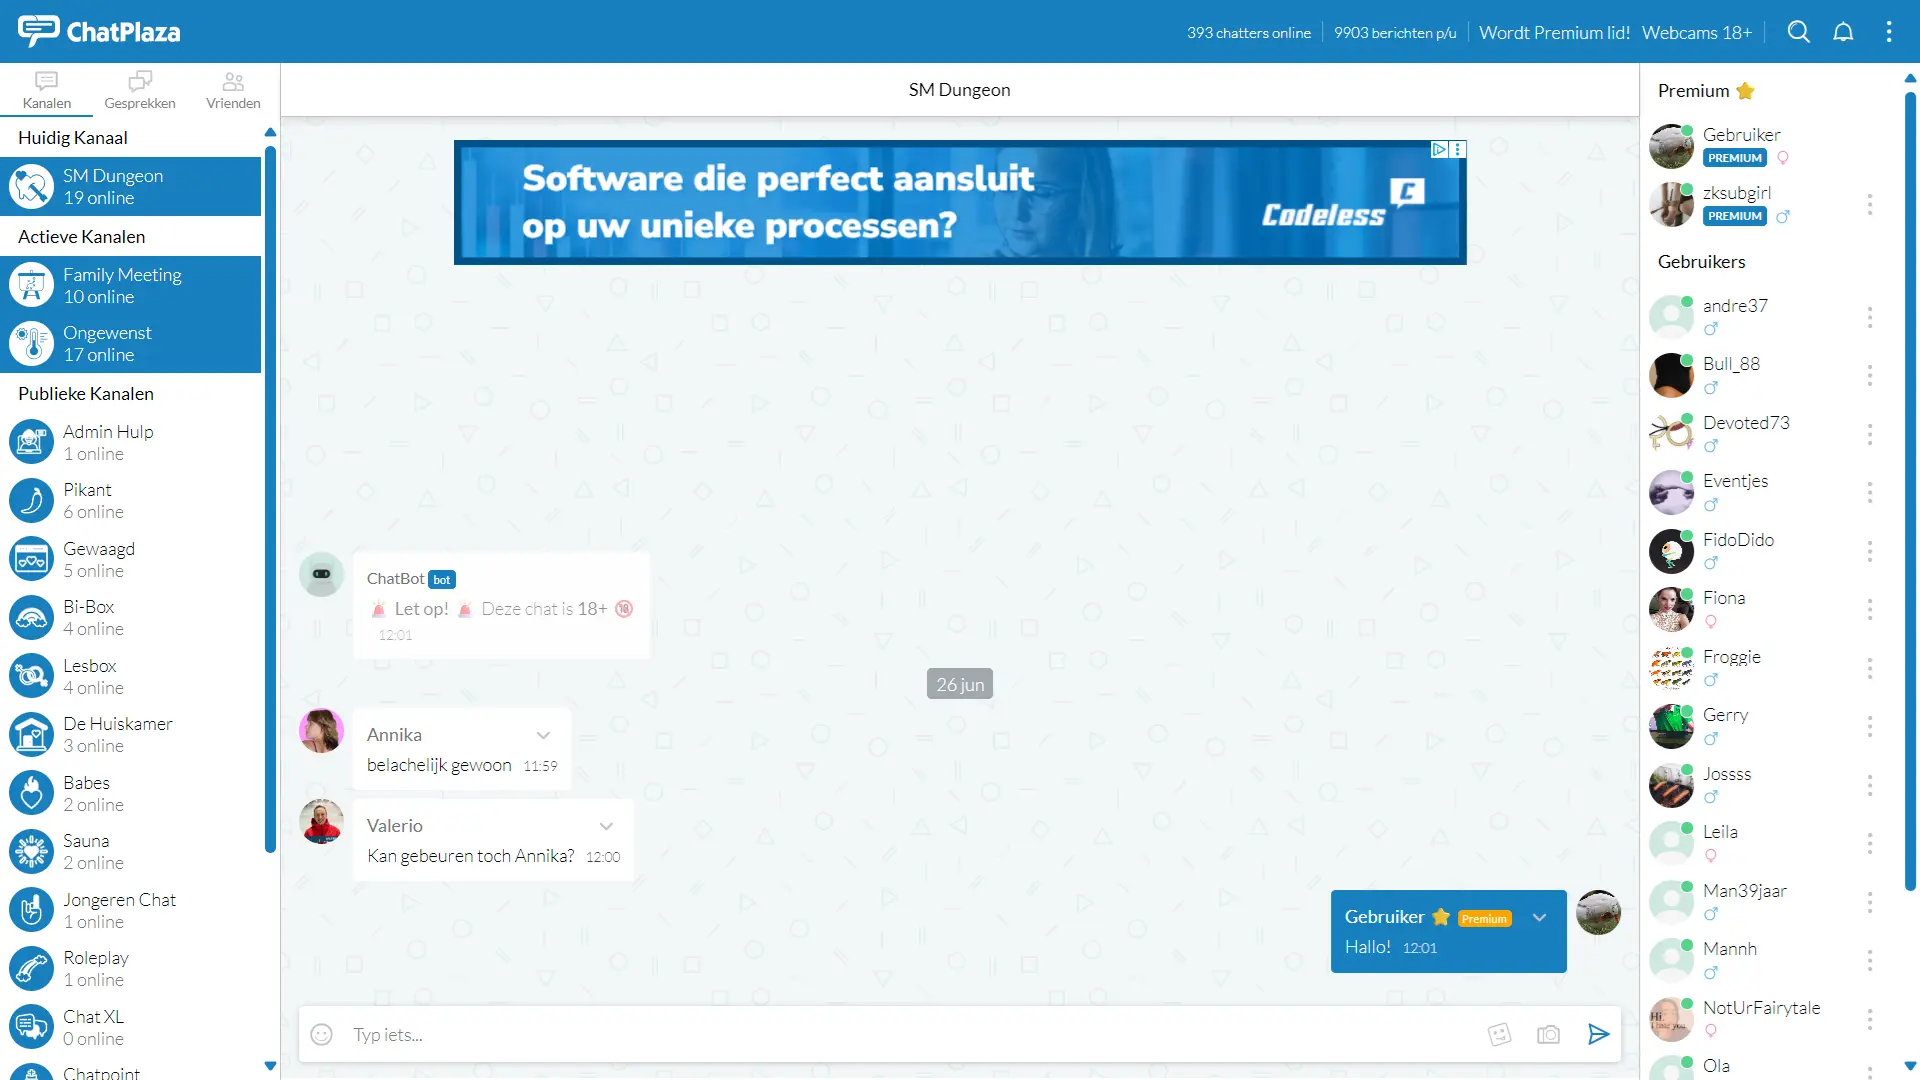Click the send message arrow icon
Screen dimensions: 1920x1080
tap(1598, 1035)
